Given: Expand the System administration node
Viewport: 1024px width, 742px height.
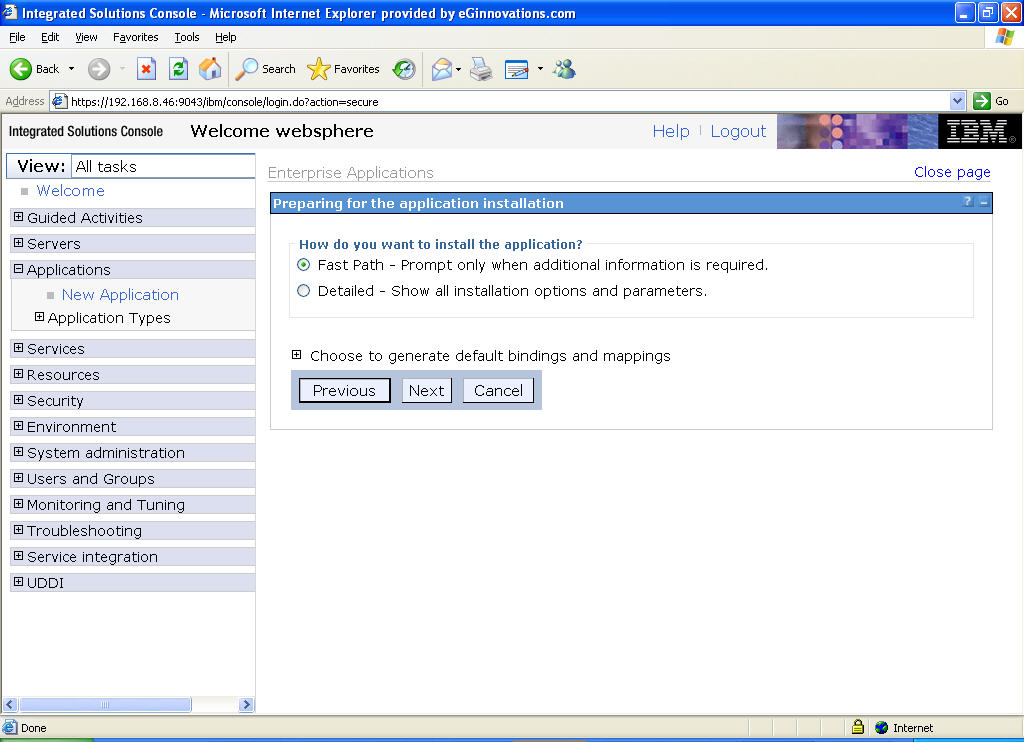Looking at the screenshot, I should [18, 452].
